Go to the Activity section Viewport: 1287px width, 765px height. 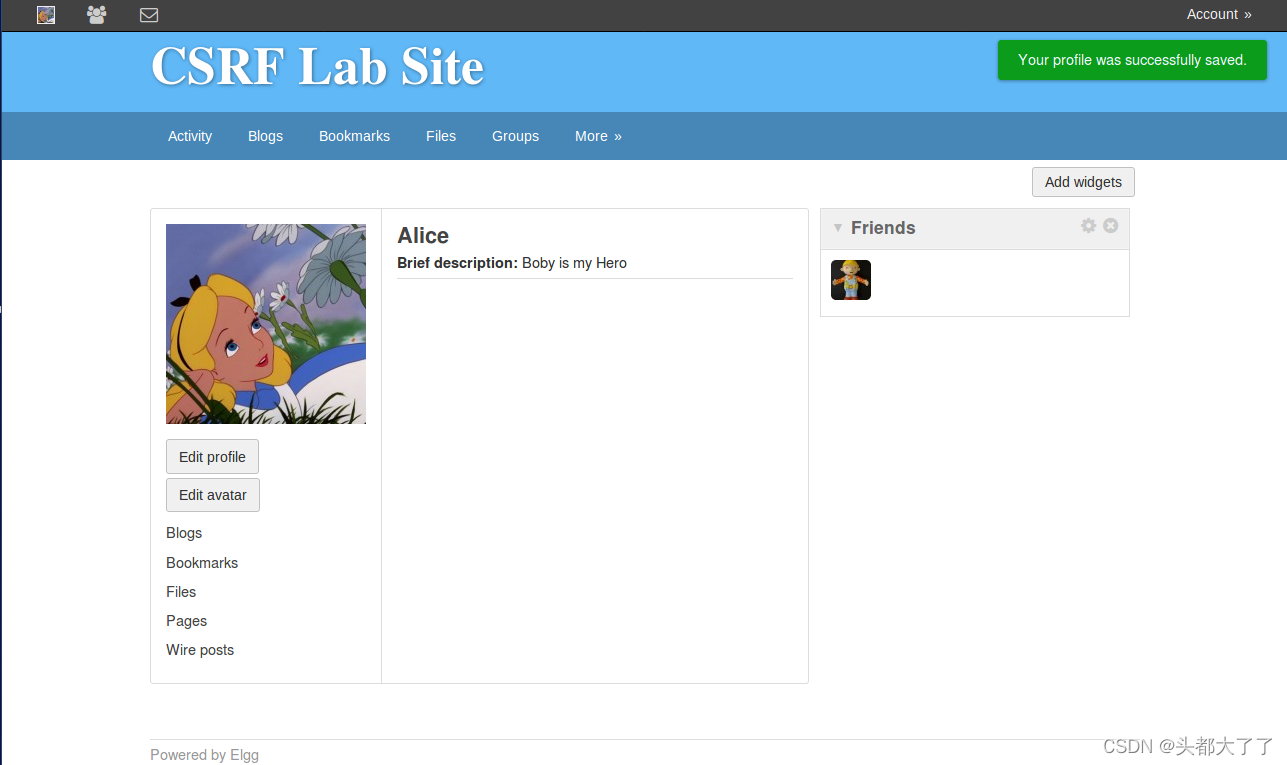(x=189, y=136)
